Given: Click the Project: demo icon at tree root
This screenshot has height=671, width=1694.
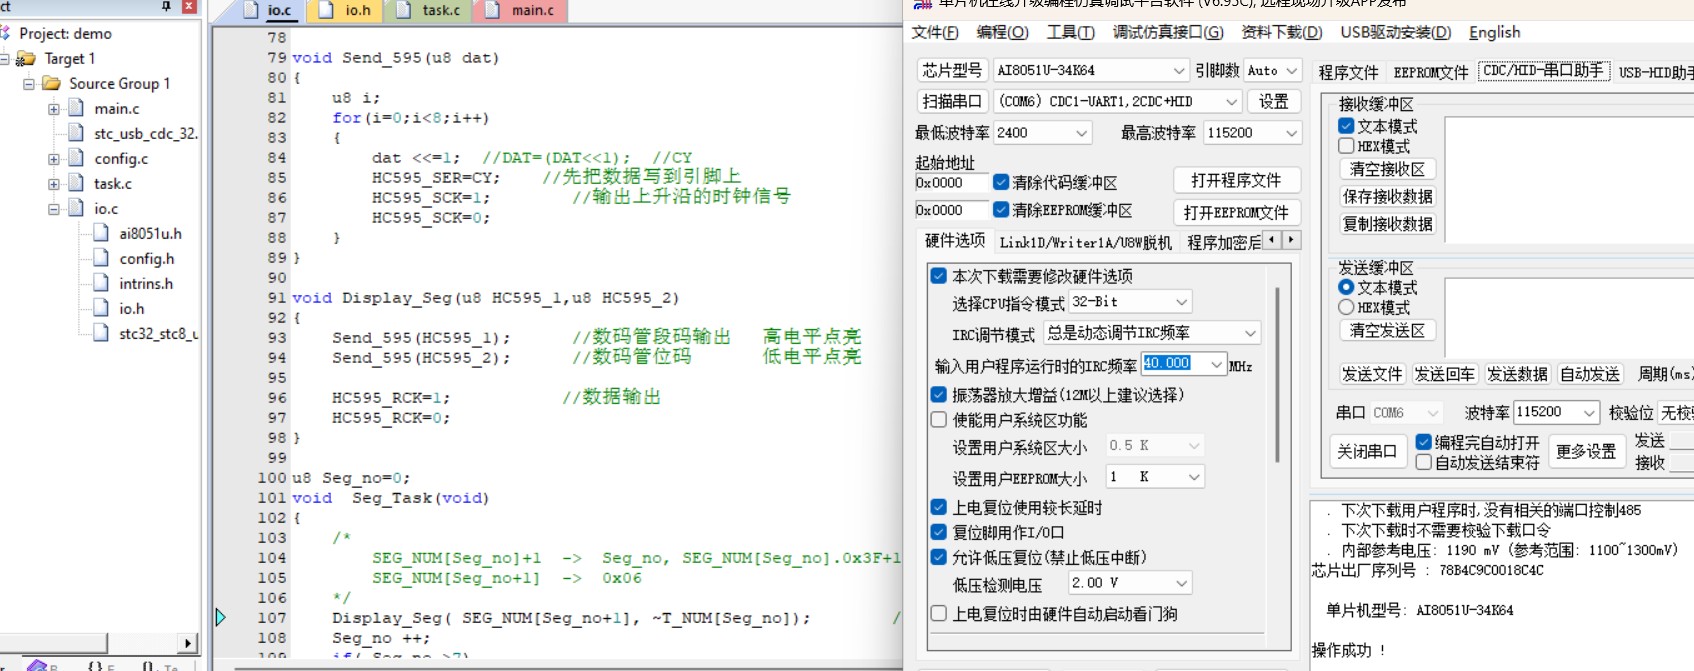Looking at the screenshot, I should click(x=6, y=33).
